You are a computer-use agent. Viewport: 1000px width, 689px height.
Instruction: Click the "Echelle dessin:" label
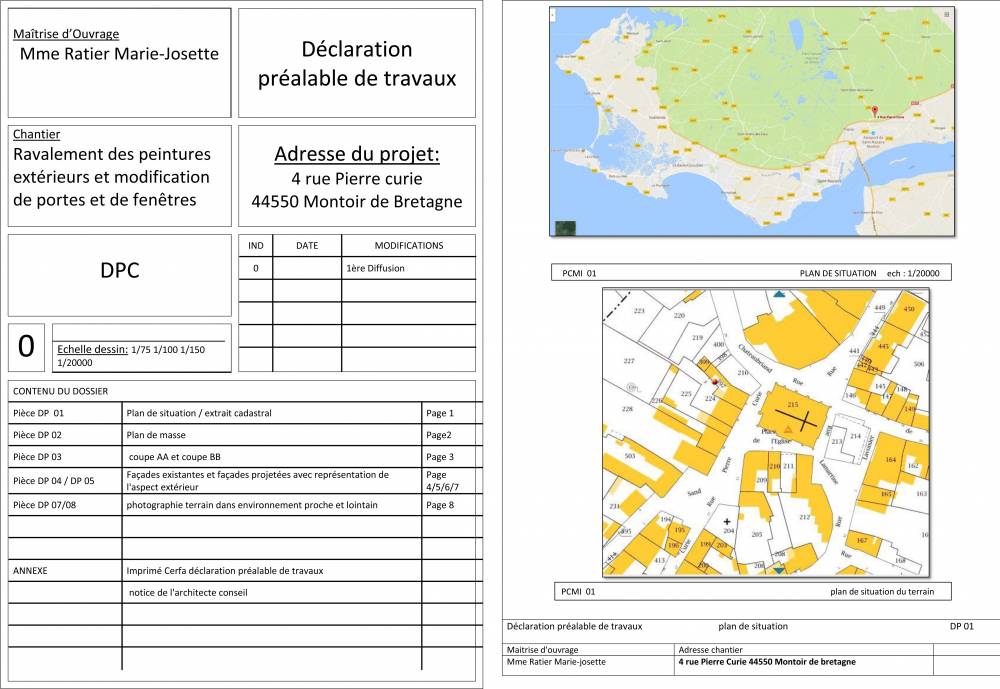pos(92,350)
